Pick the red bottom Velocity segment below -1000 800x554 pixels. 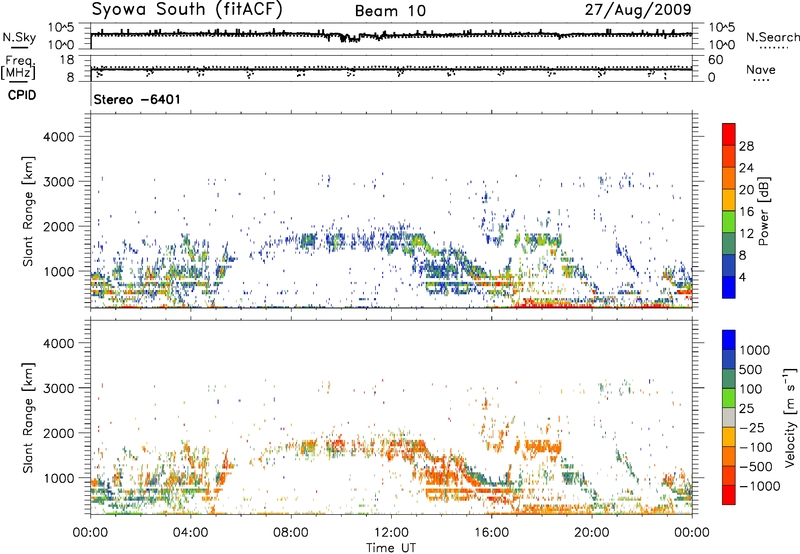pyautogui.click(x=729, y=495)
